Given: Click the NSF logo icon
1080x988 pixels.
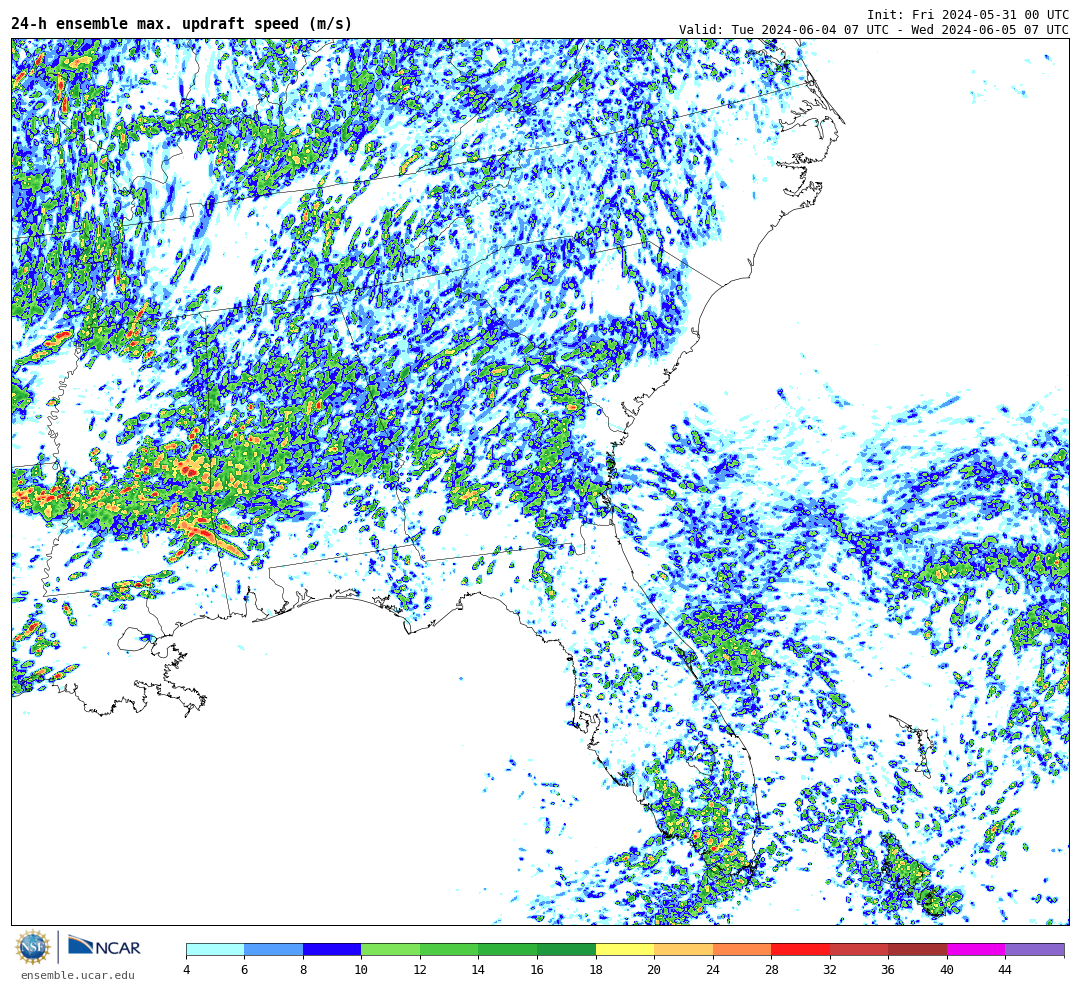Looking at the screenshot, I should 33,947.
